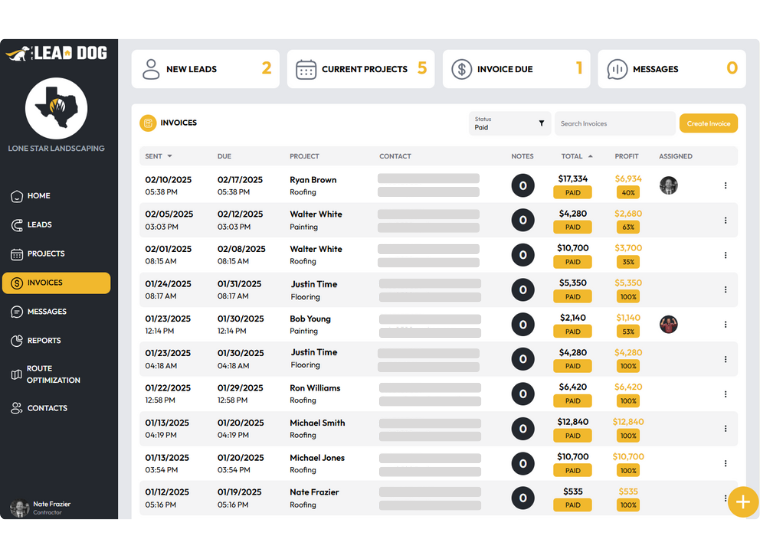Open the Status filter dropdown
The image size is (760, 558).
click(509, 124)
